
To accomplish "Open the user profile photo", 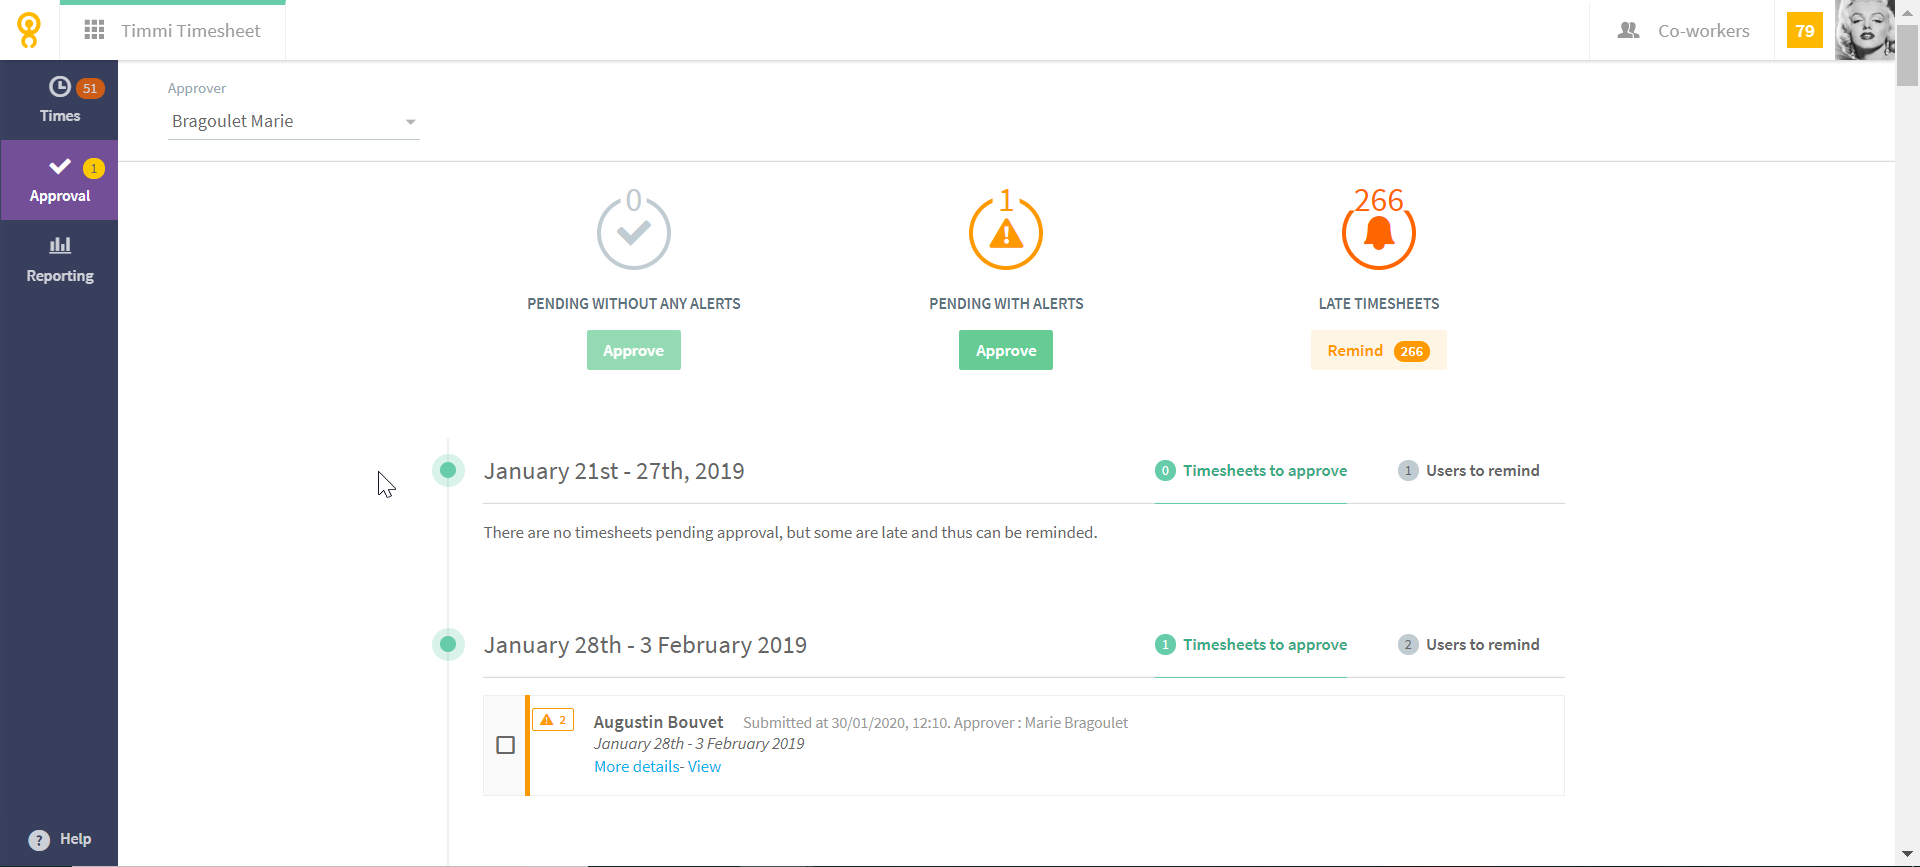I will tap(1865, 30).
